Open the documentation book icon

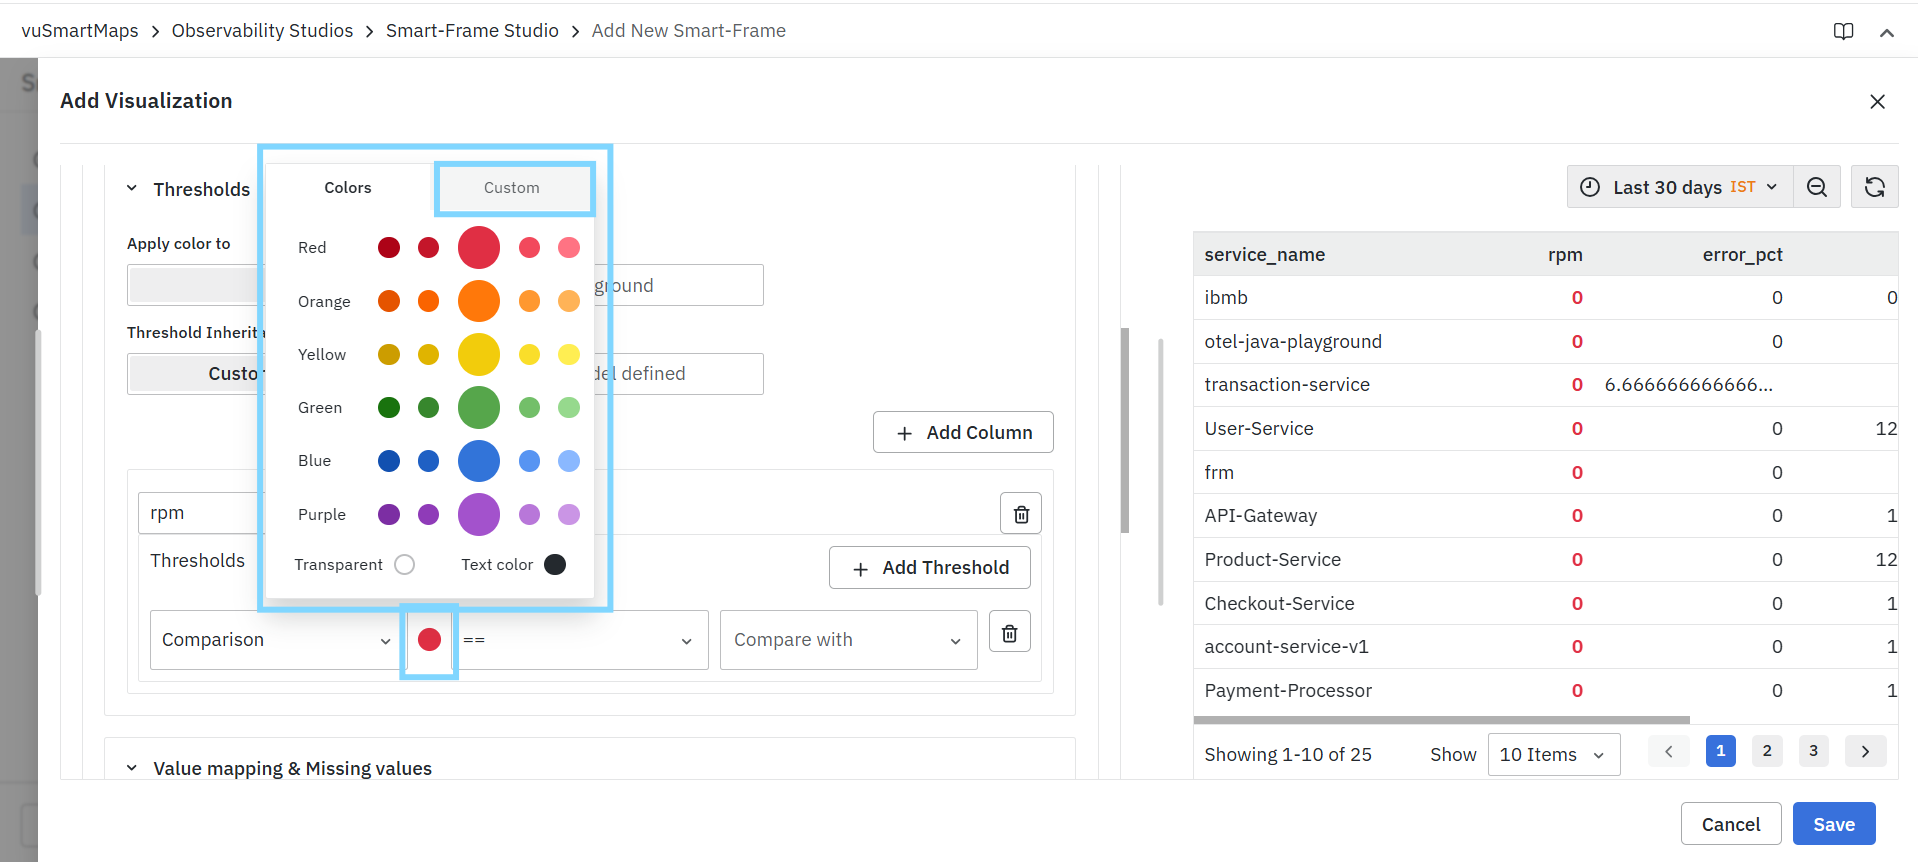pos(1843,31)
